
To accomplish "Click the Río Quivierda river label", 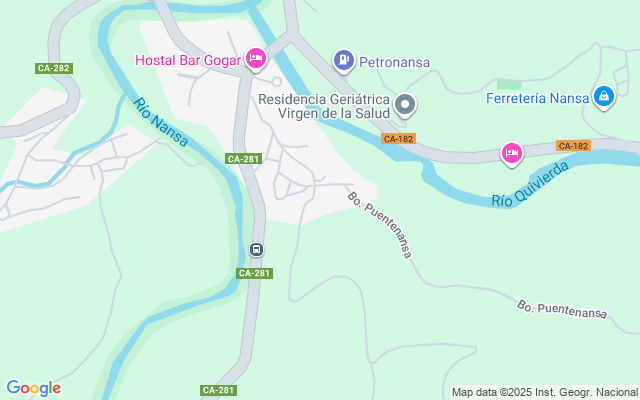I will 530,184.
